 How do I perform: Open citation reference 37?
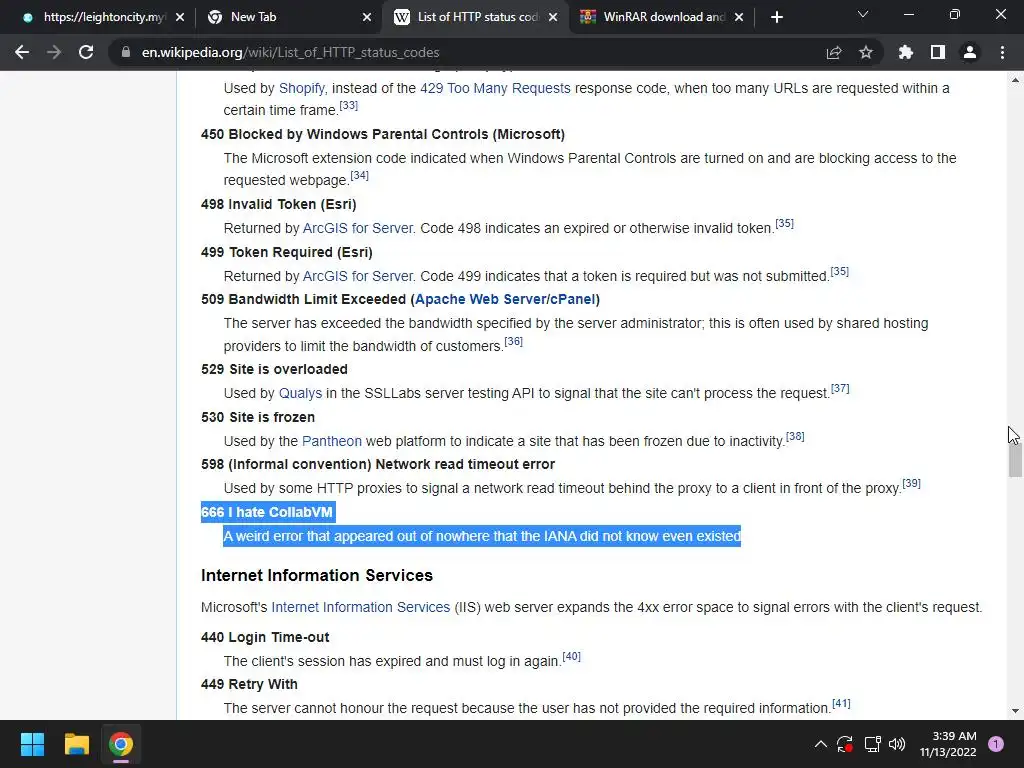coord(840,389)
